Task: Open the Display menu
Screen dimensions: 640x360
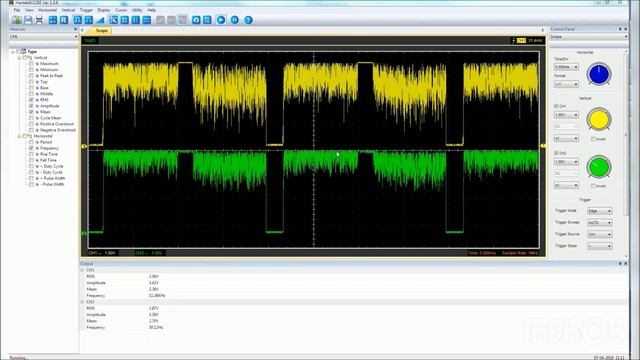Action: [104, 10]
